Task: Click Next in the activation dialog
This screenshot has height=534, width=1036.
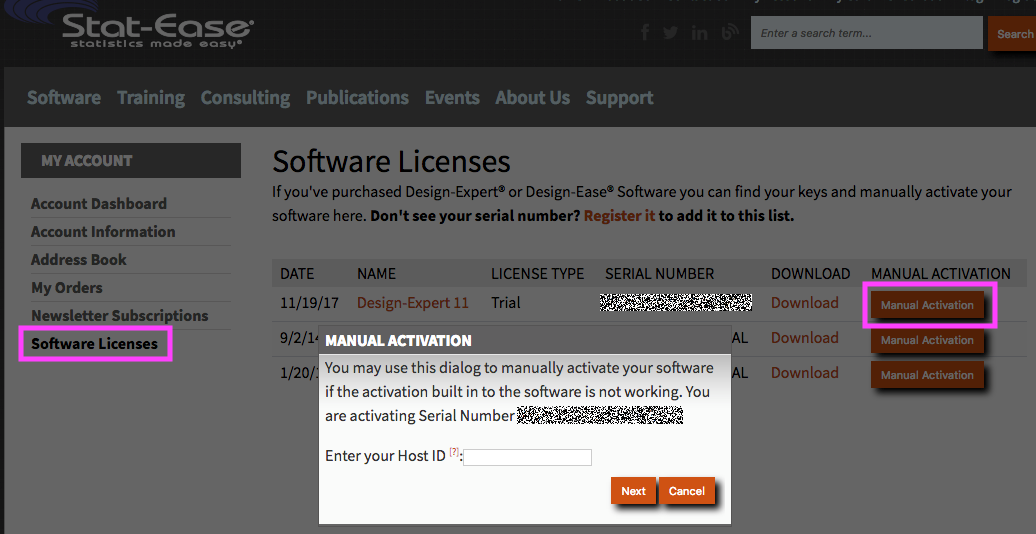Action: (x=633, y=491)
